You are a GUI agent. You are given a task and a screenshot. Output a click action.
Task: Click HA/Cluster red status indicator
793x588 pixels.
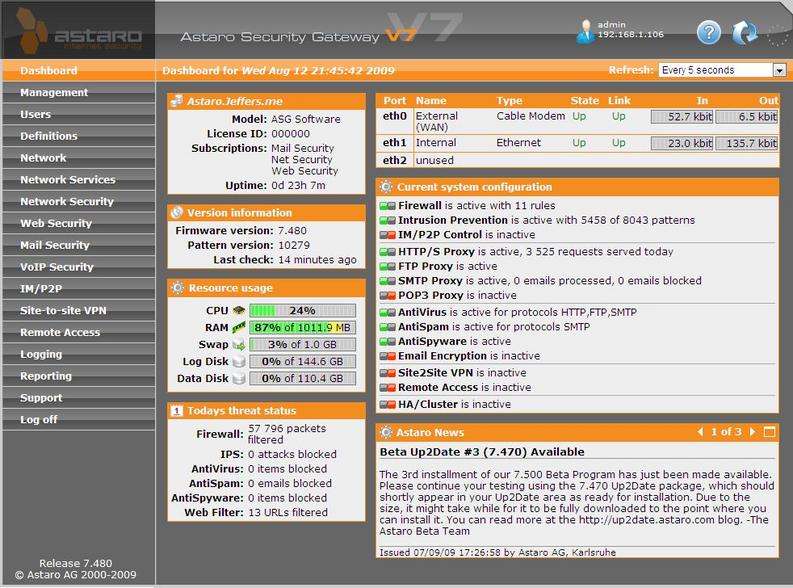[387, 404]
